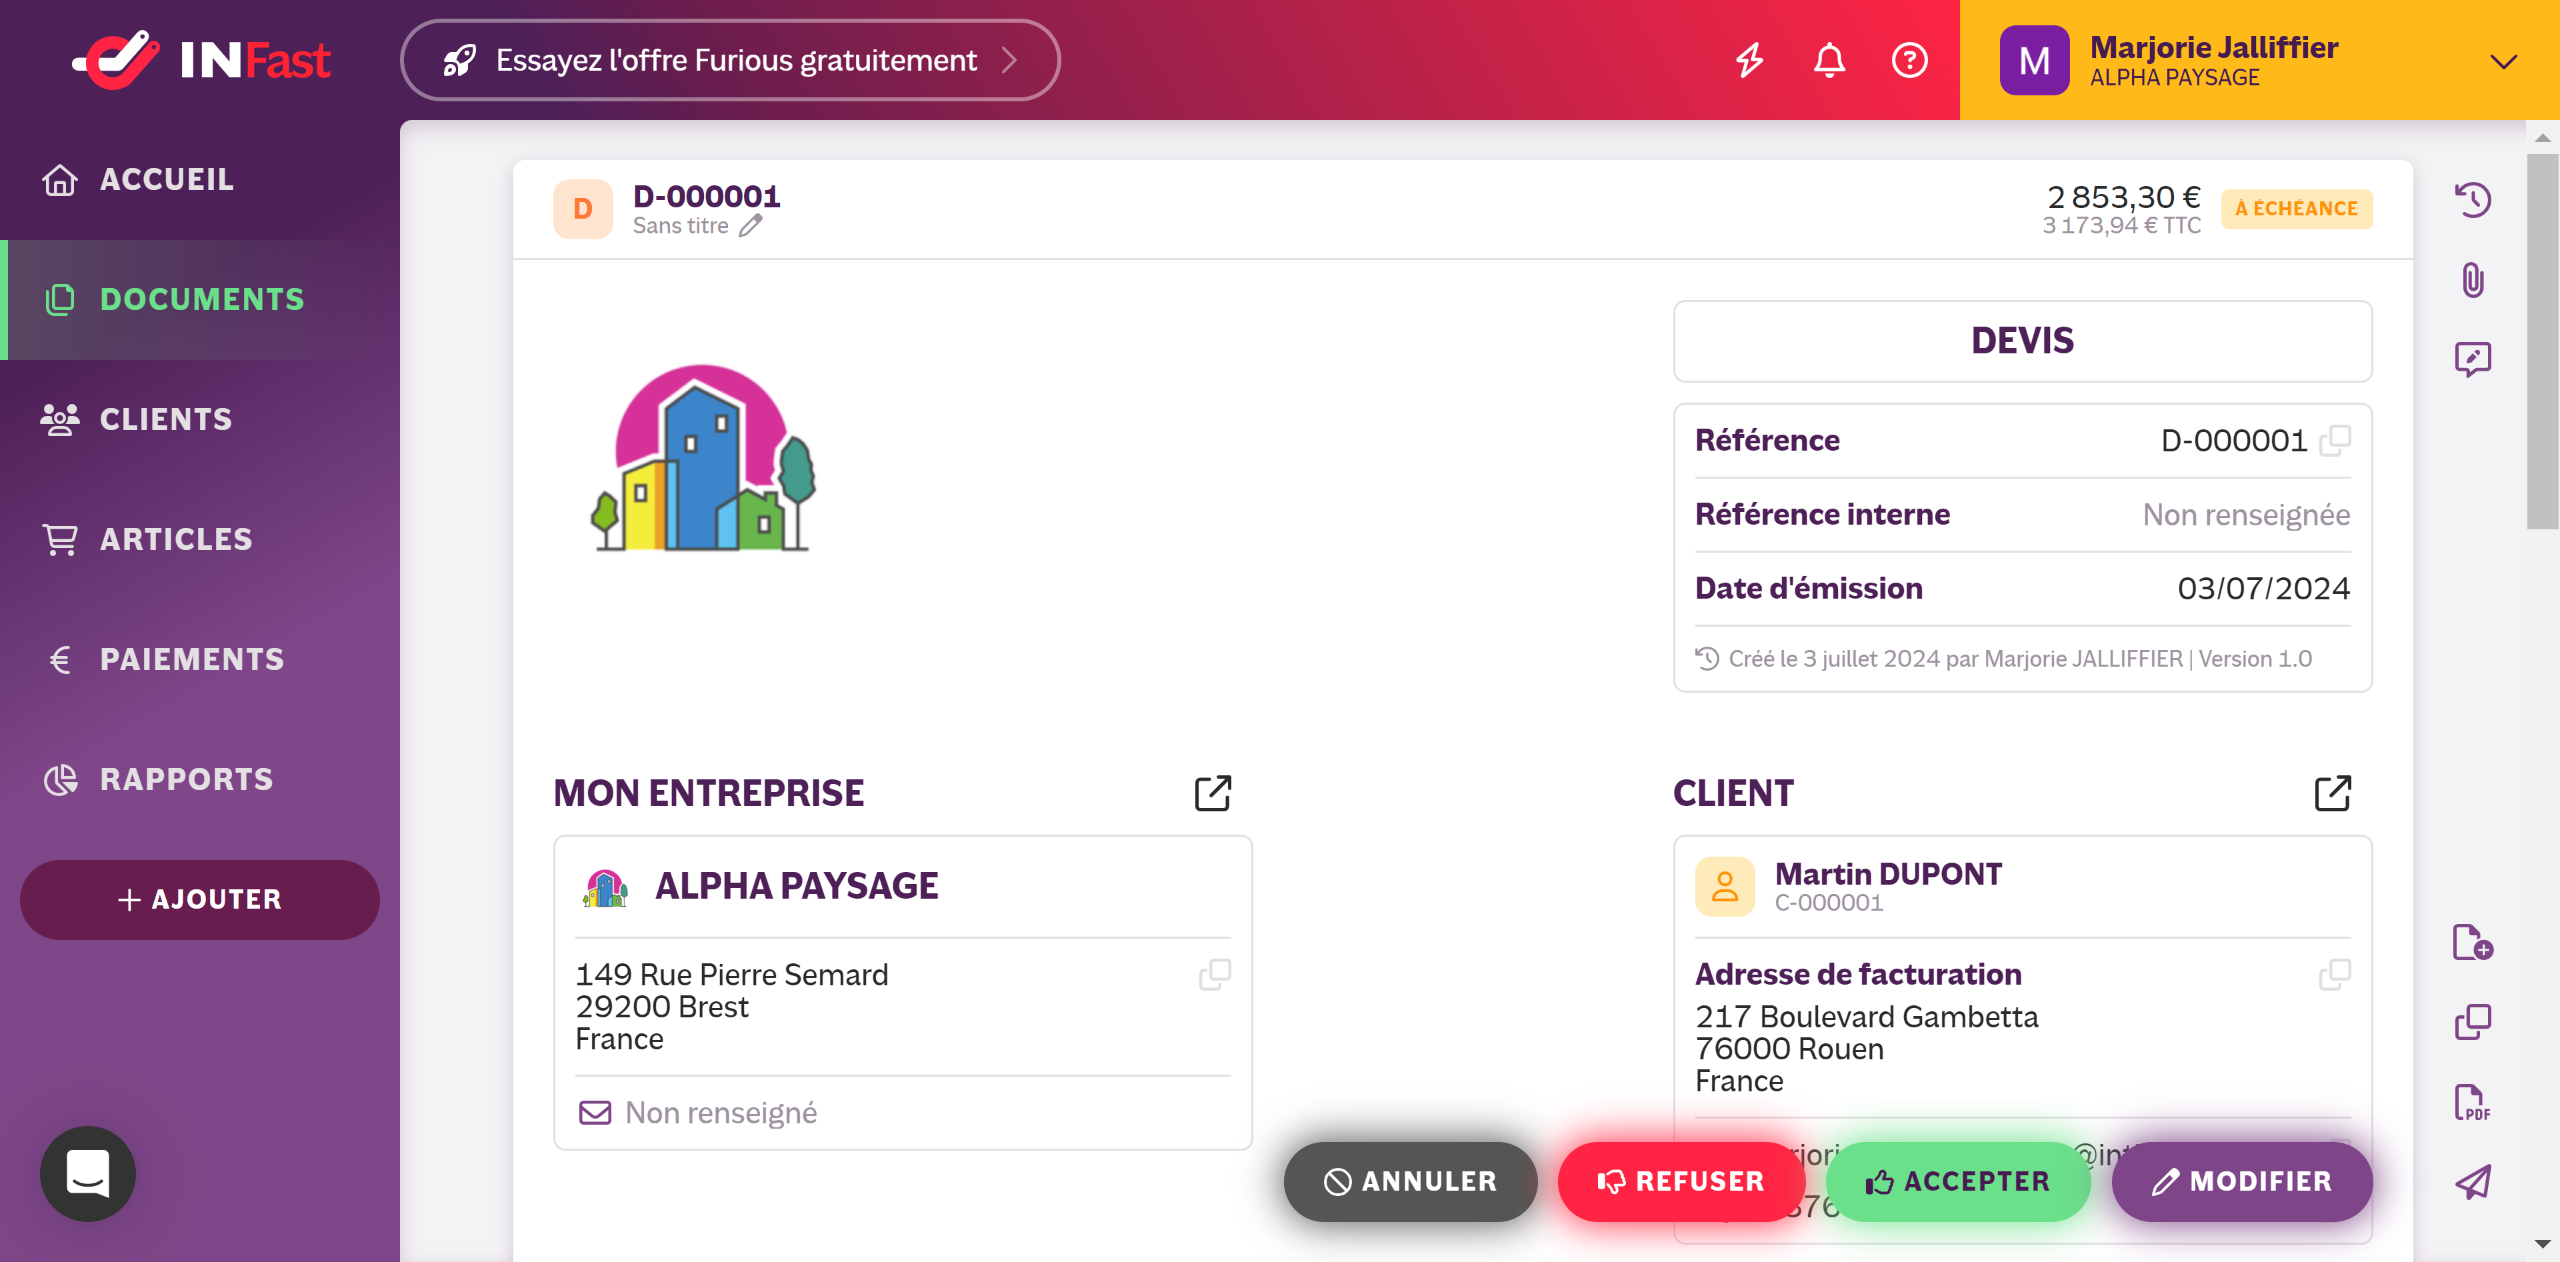2560x1262 pixels.
Task: Click the send paper plane icon
Action: [x=2472, y=1182]
